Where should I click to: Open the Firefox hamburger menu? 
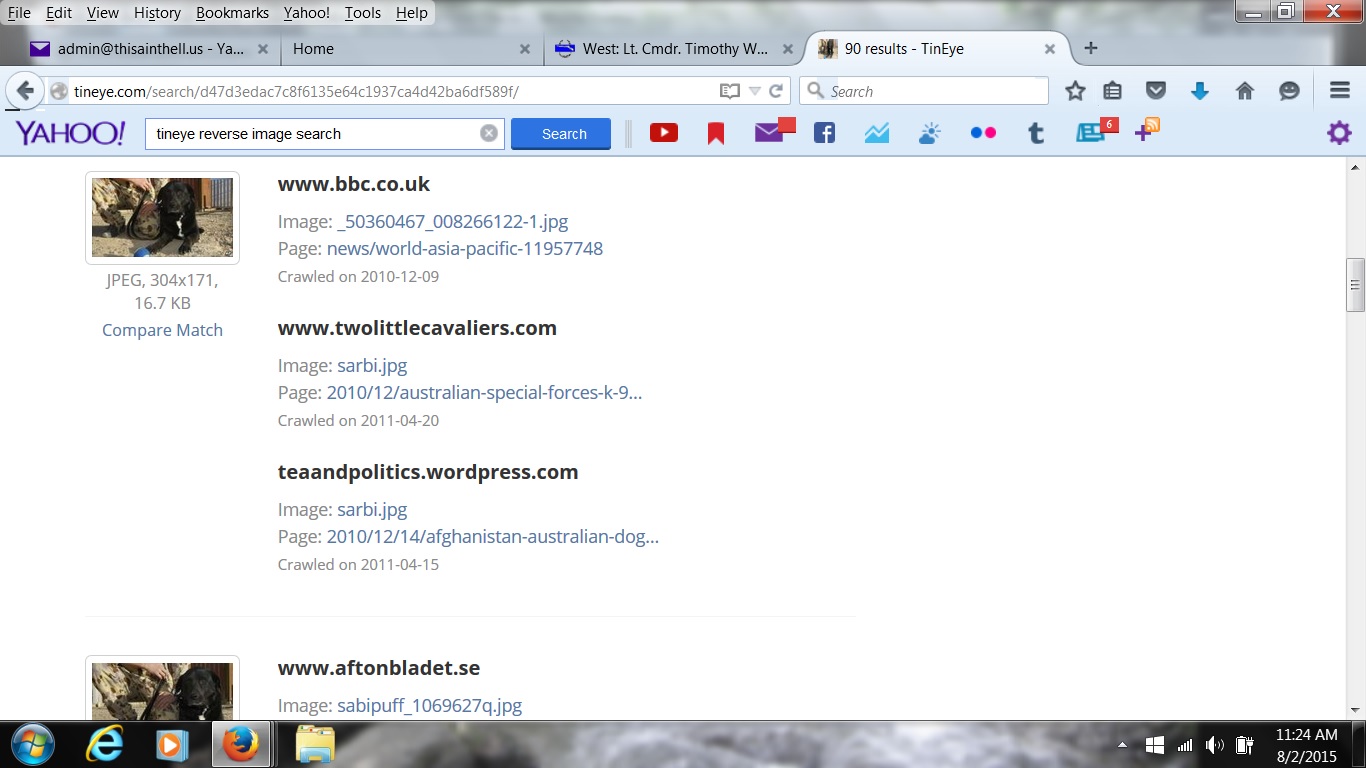1340,91
